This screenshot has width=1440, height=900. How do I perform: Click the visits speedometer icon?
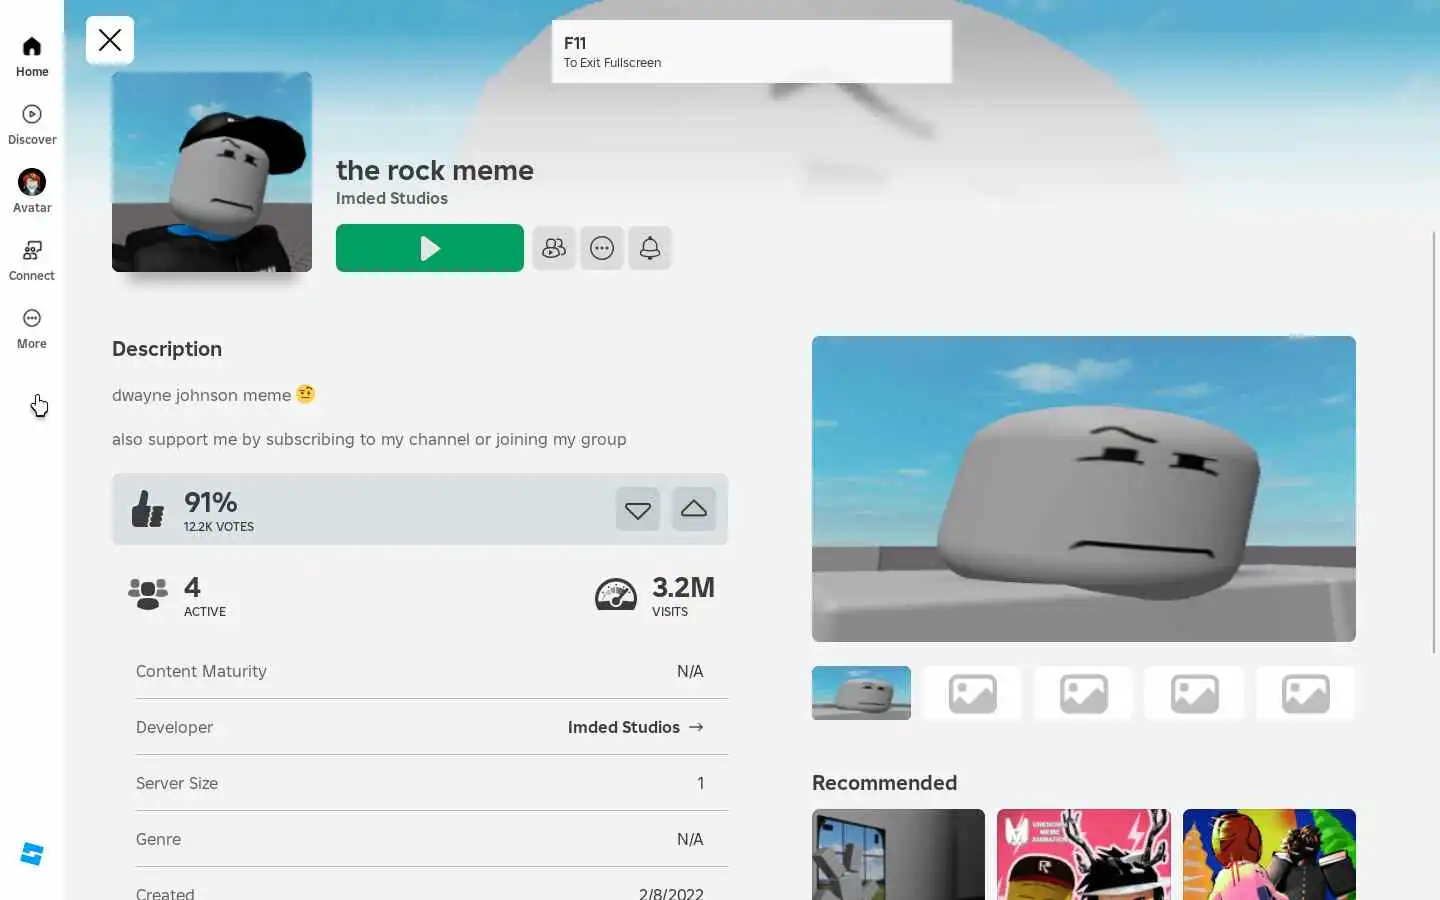[616, 594]
